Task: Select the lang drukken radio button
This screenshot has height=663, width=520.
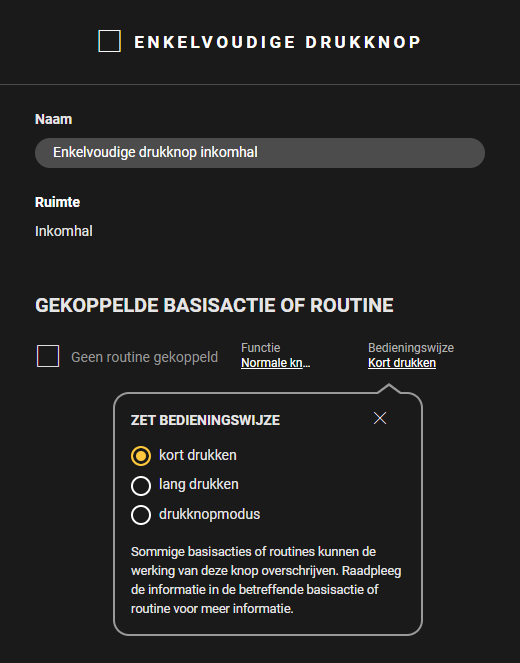Action: pos(141,485)
